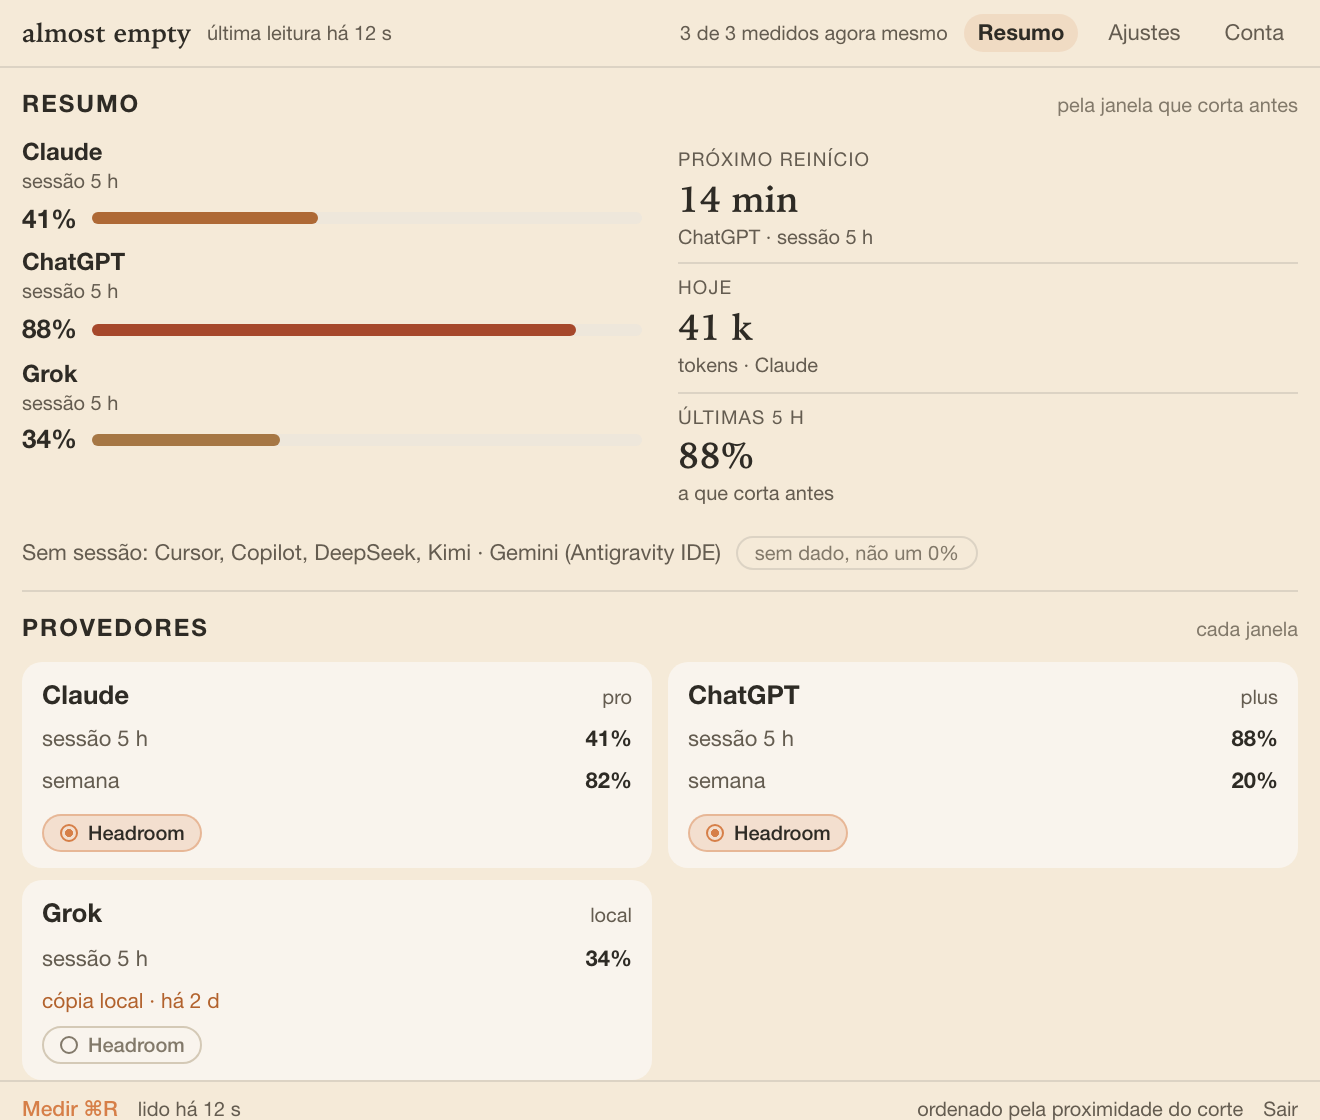Click the ChatGPT card title in Provedores
This screenshot has width=1320, height=1120.
tap(744, 695)
